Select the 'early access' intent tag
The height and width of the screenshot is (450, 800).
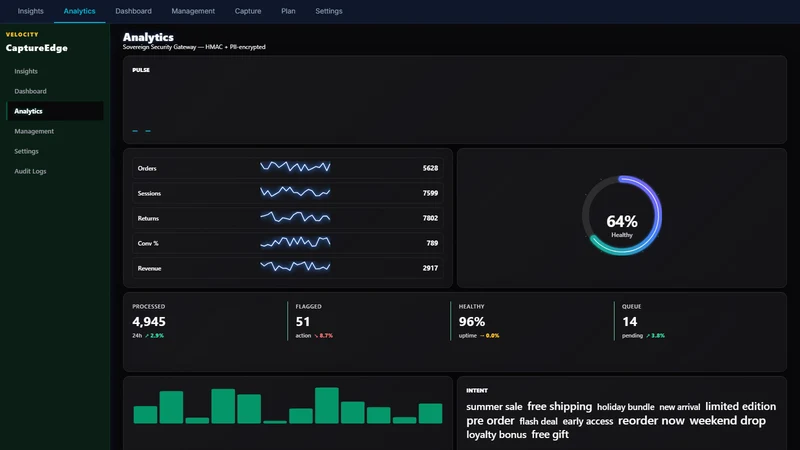tap(588, 421)
